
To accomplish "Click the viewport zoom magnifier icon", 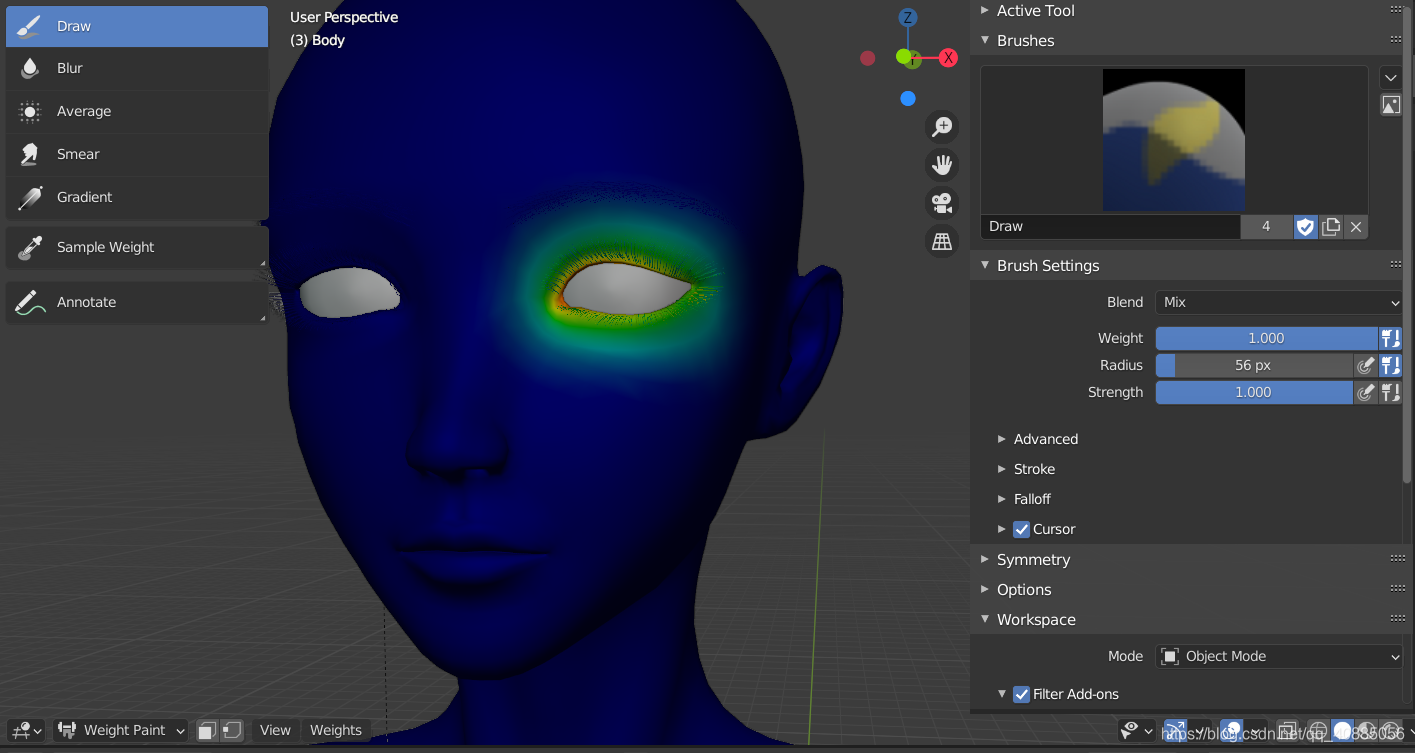I will tap(941, 127).
